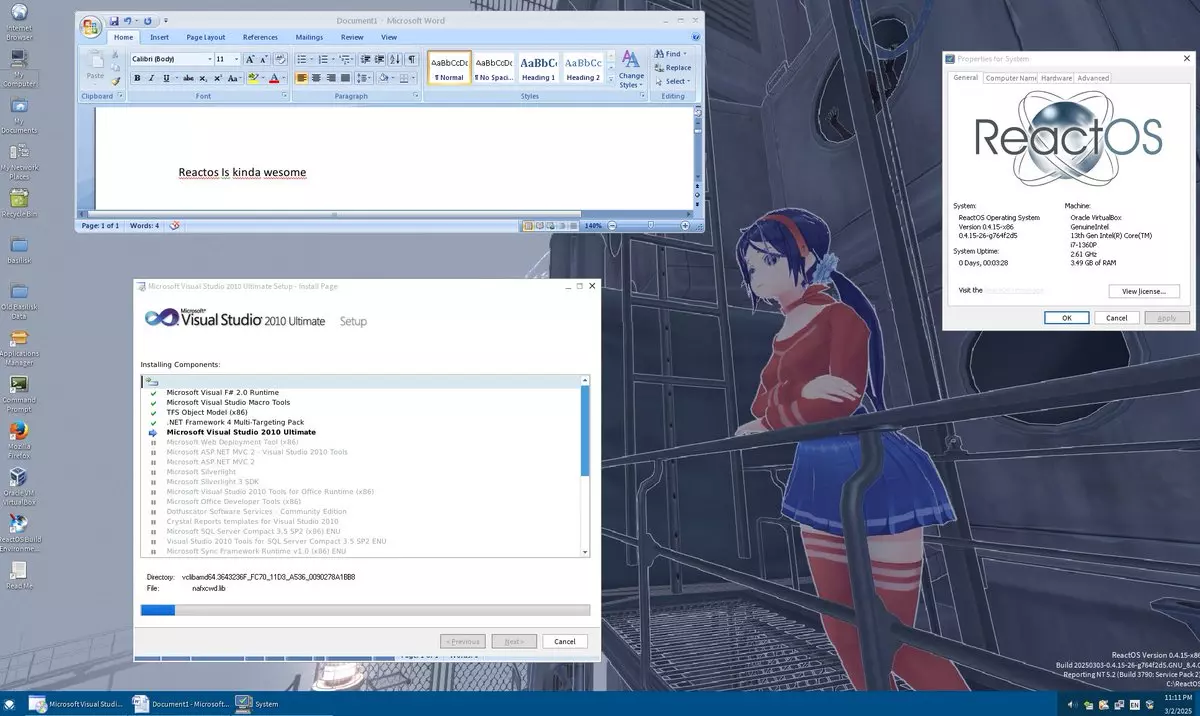Screen dimensions: 1200x716
Task: Open the Line Spacing dropdown in Word
Action: (x=363, y=78)
